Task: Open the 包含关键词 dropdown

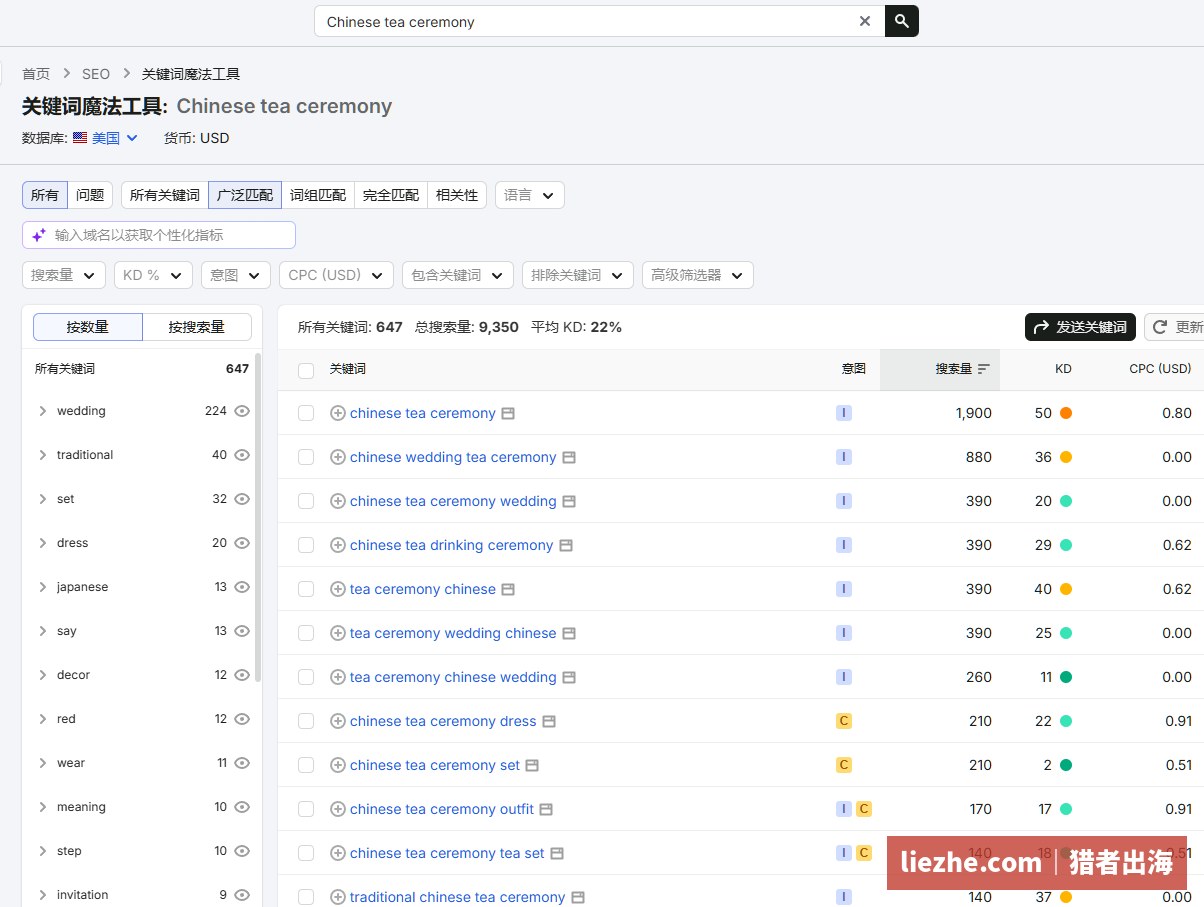Action: [x=458, y=275]
